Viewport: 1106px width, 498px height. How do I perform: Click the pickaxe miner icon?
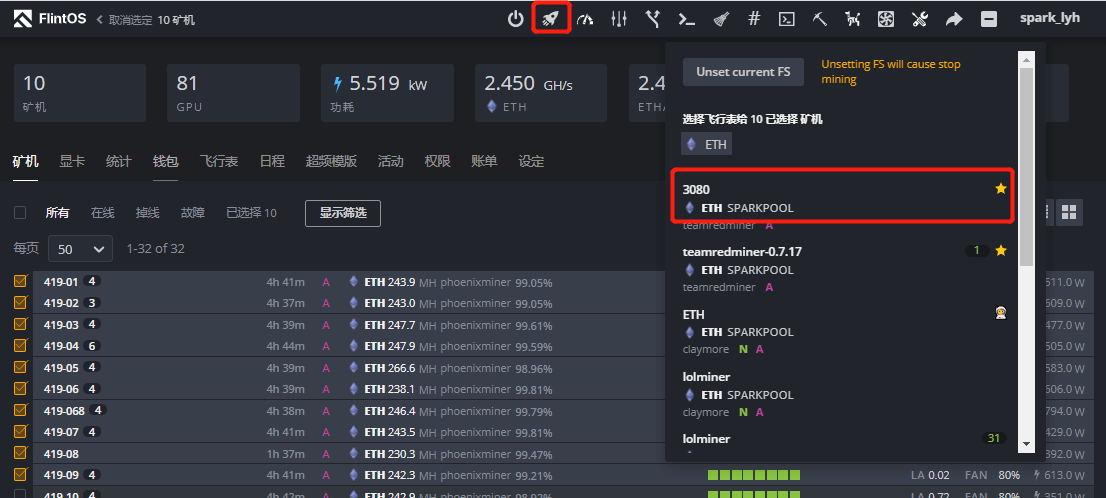[x=820, y=18]
